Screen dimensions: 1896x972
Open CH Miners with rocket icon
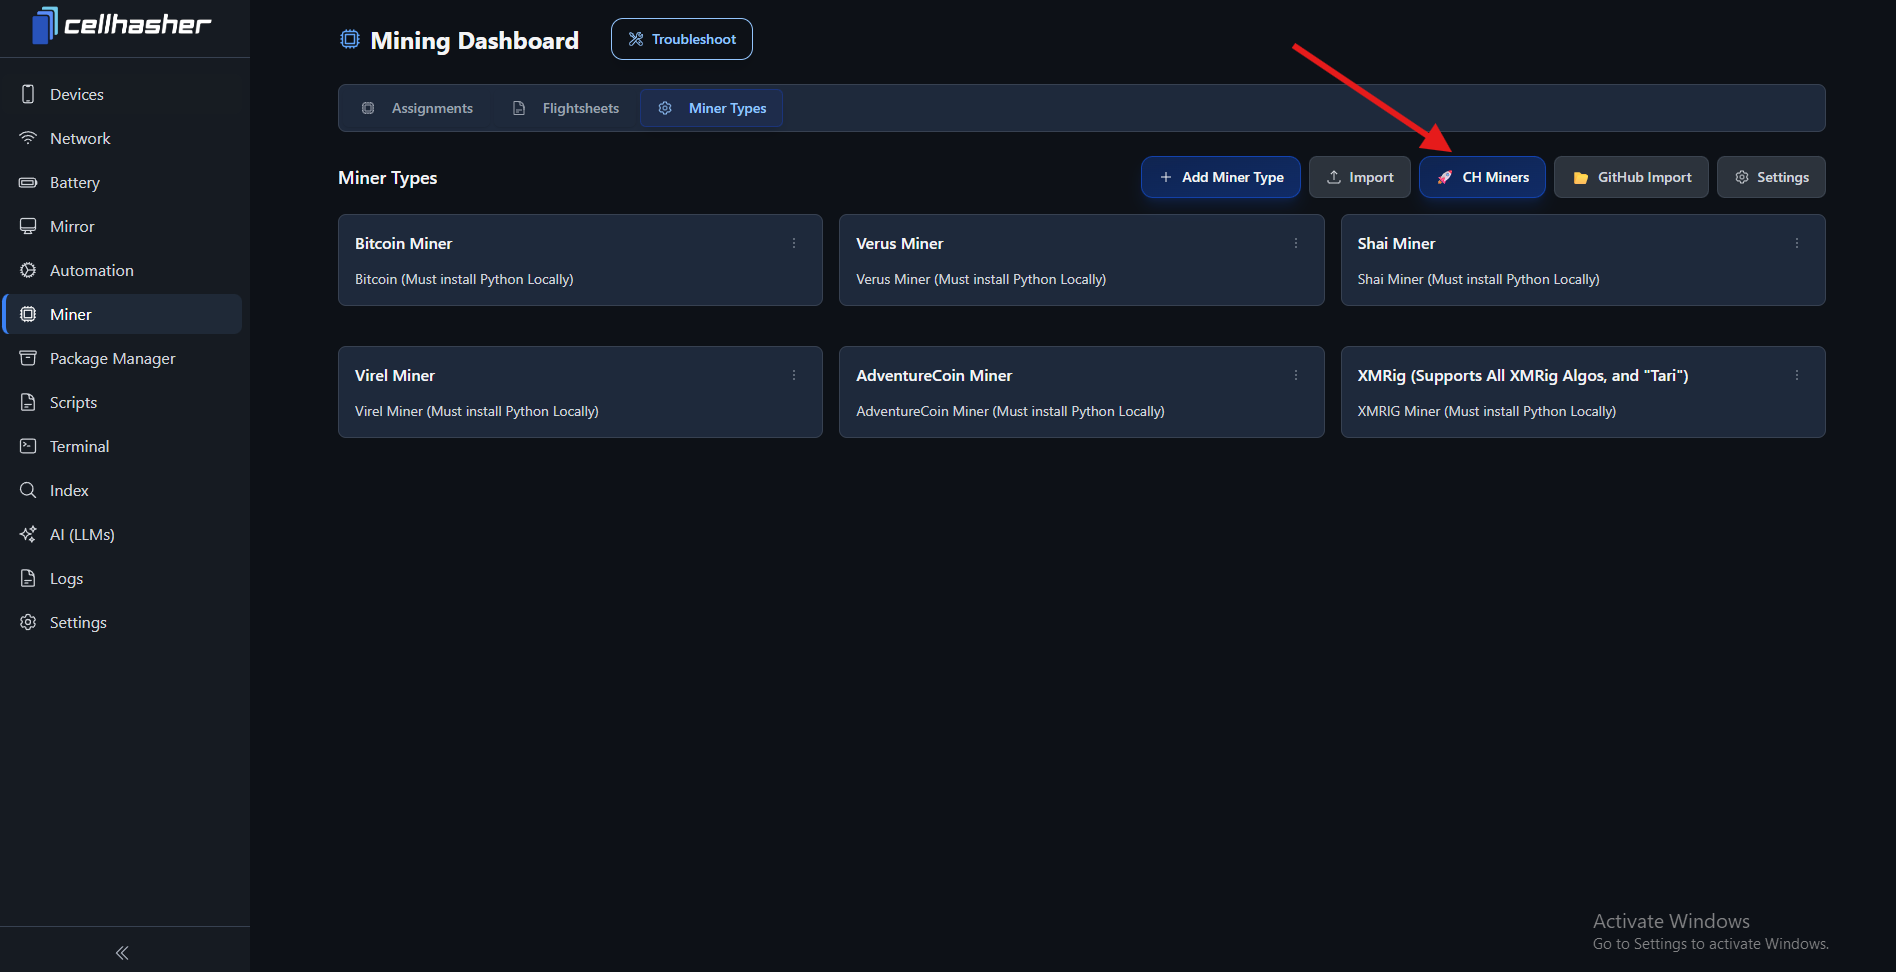pos(1482,177)
